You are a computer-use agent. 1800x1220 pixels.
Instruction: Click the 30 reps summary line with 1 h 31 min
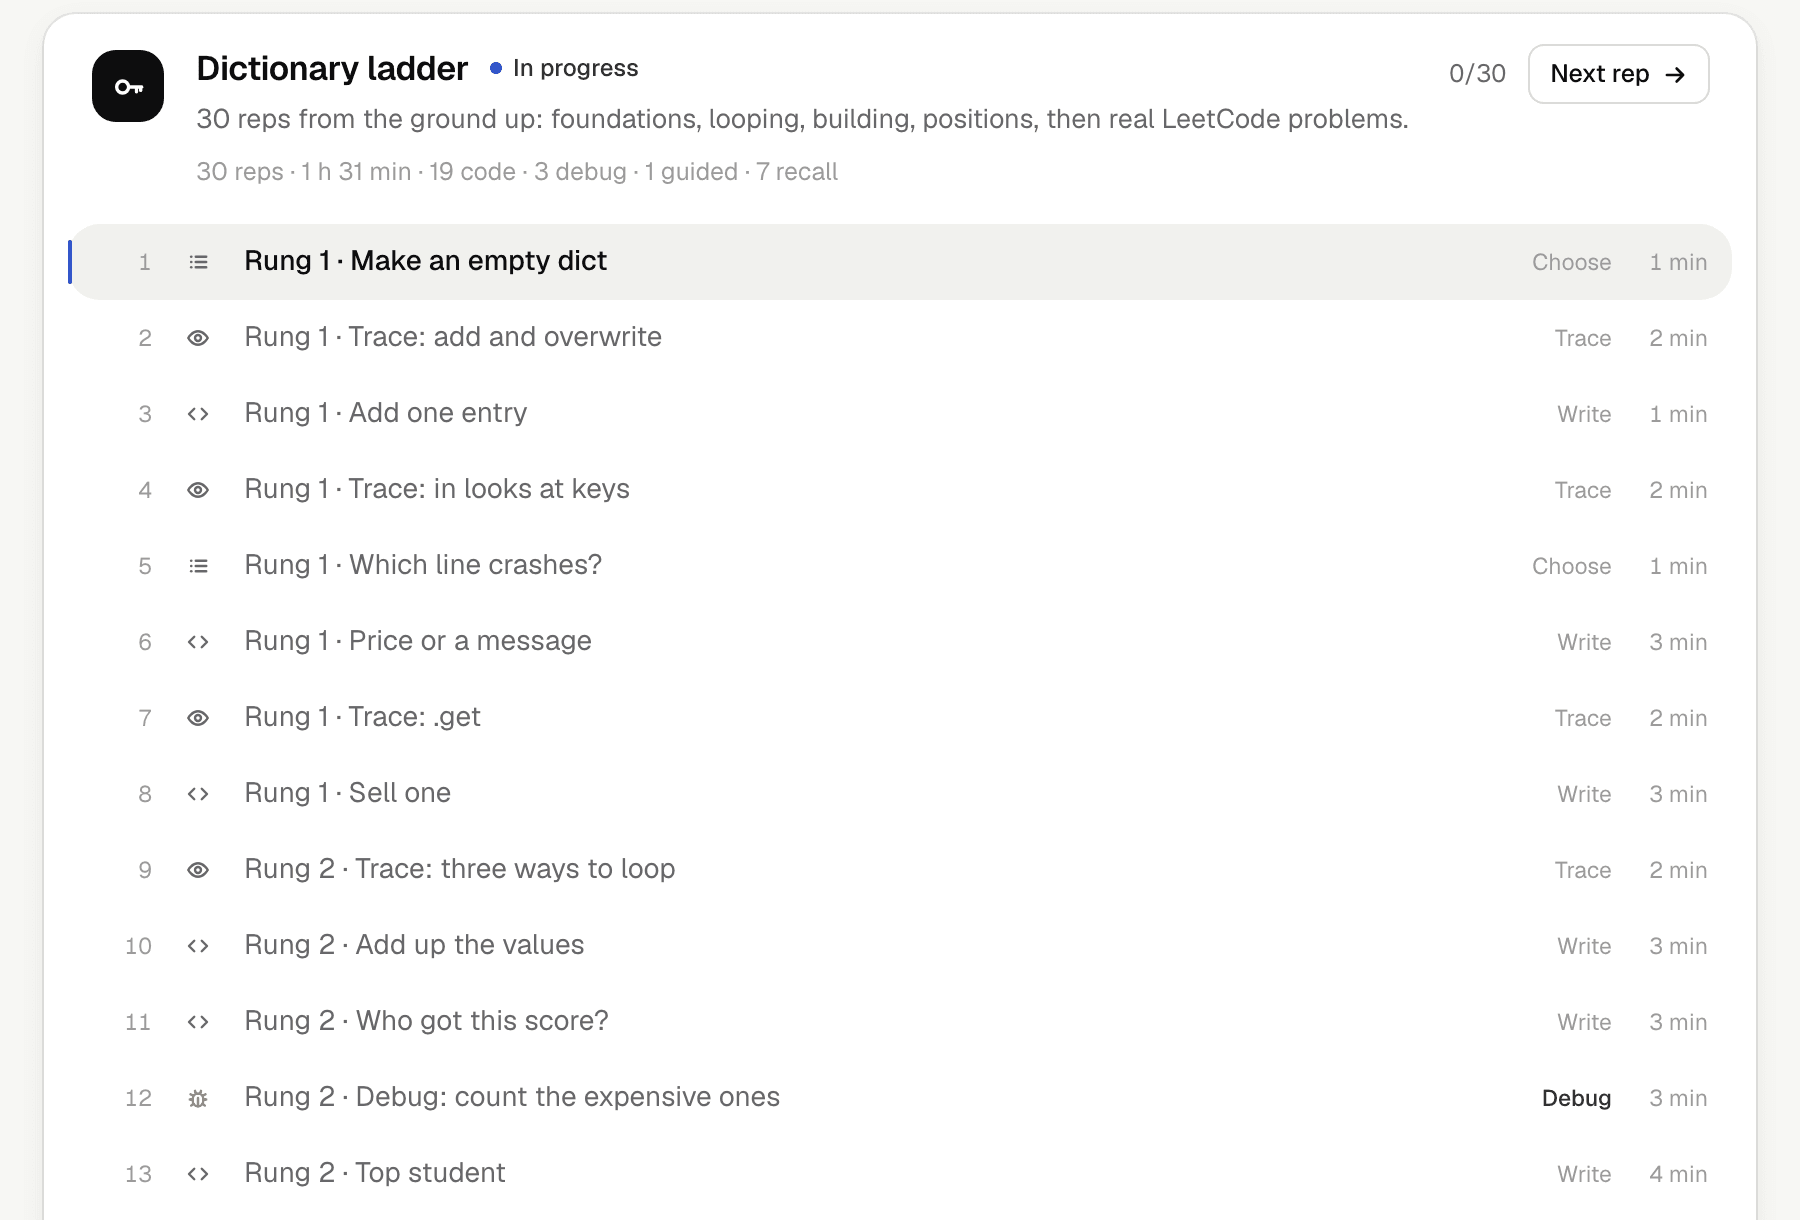[517, 172]
